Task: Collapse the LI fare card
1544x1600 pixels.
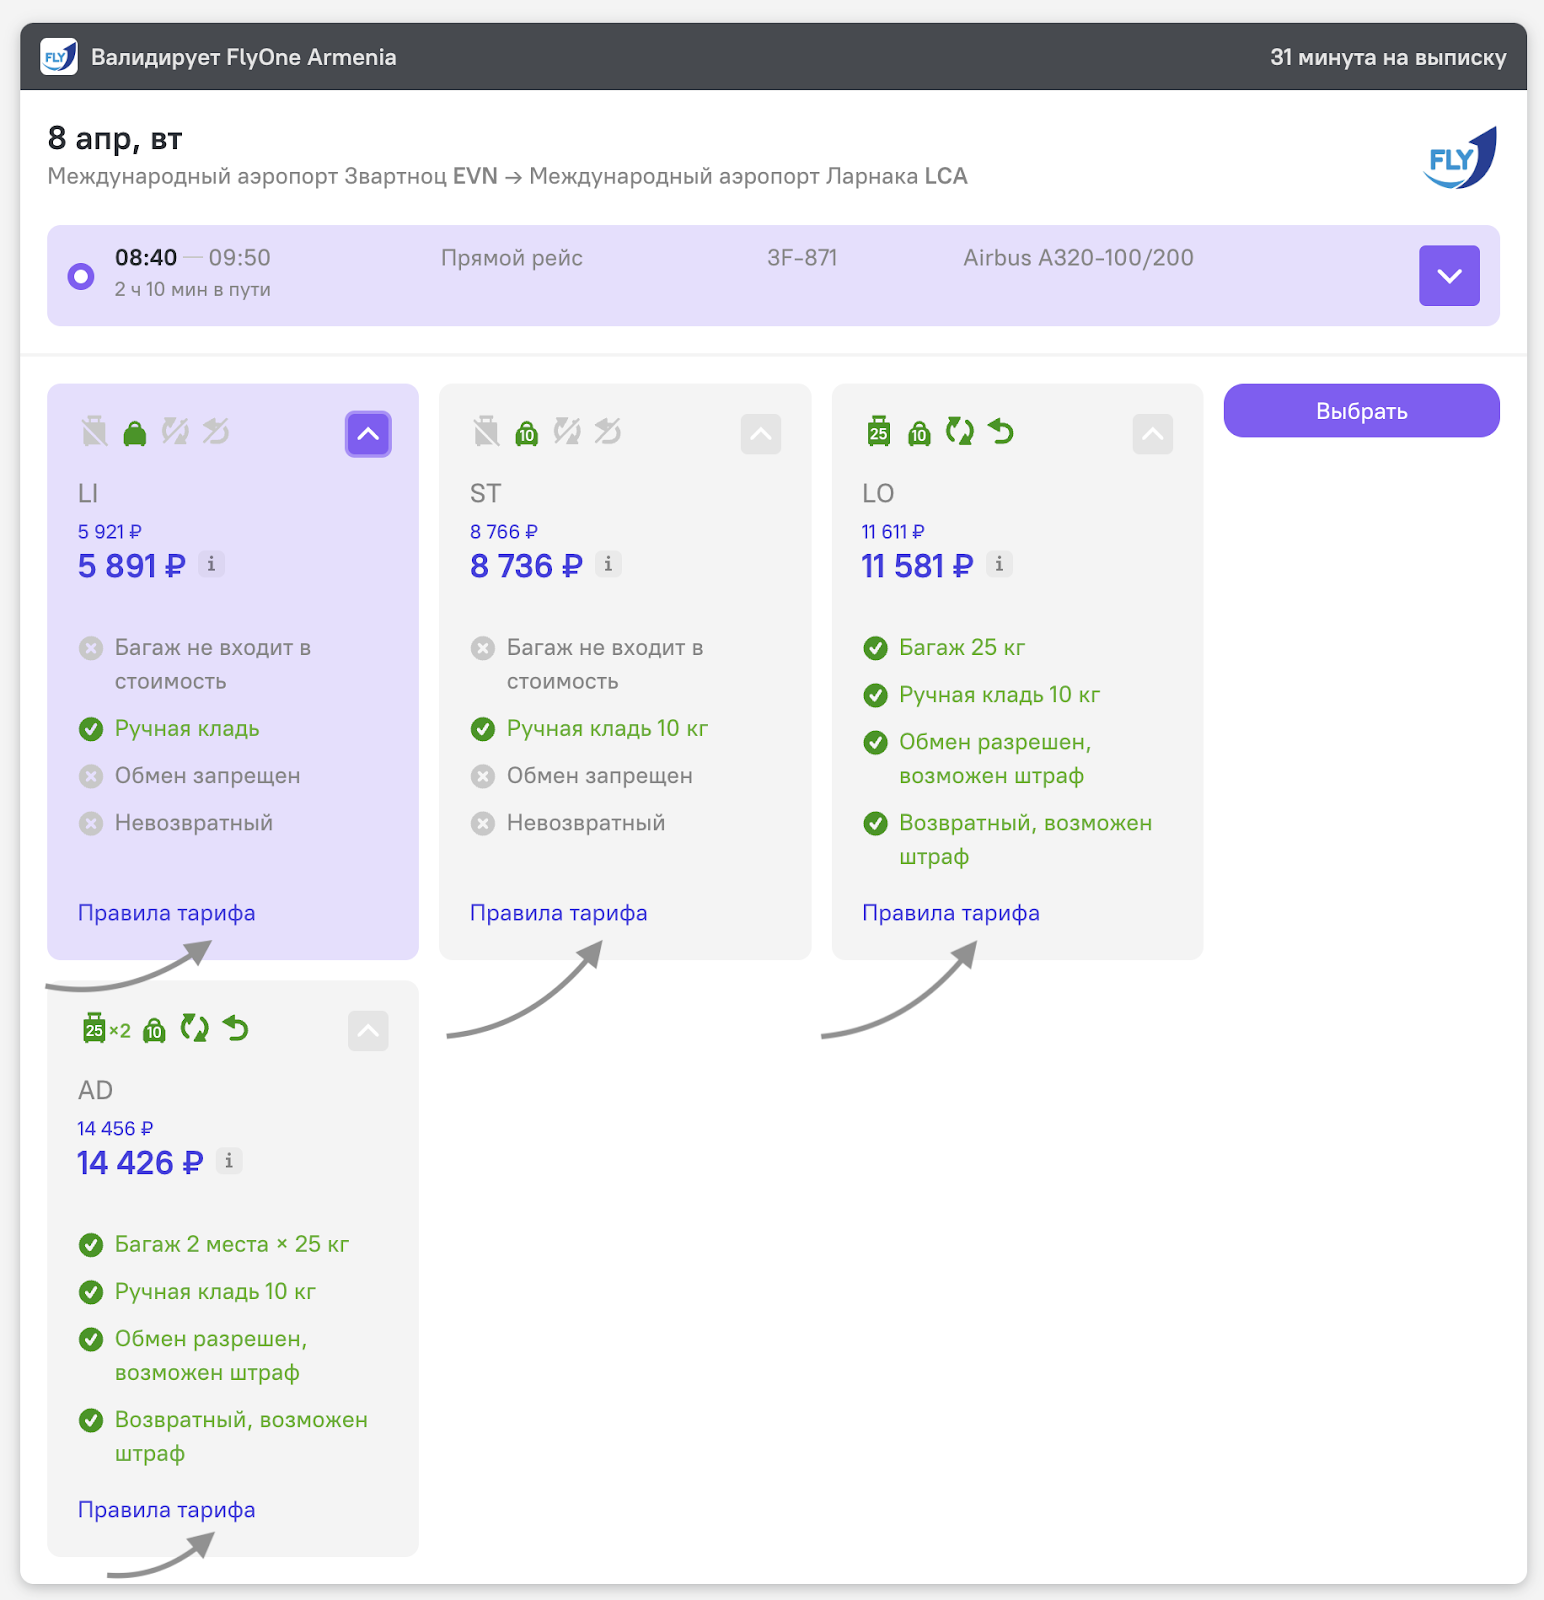Action: [368, 434]
